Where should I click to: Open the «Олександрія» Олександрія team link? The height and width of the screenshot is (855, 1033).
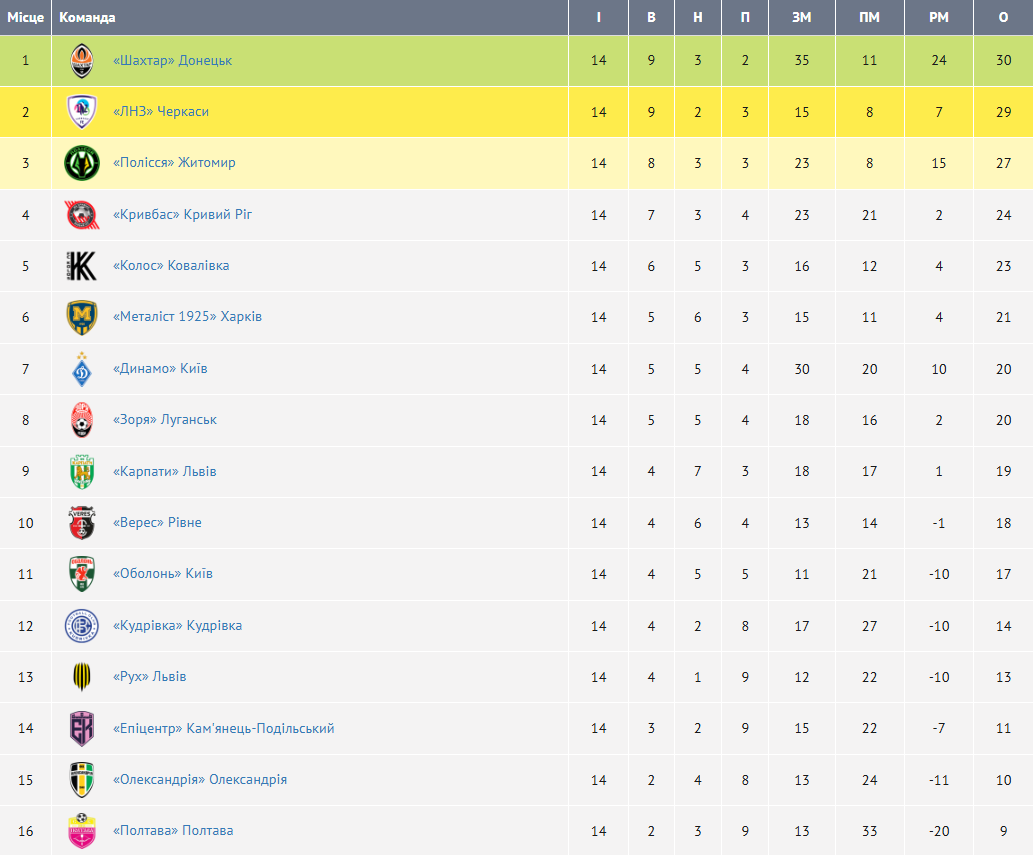(200, 780)
